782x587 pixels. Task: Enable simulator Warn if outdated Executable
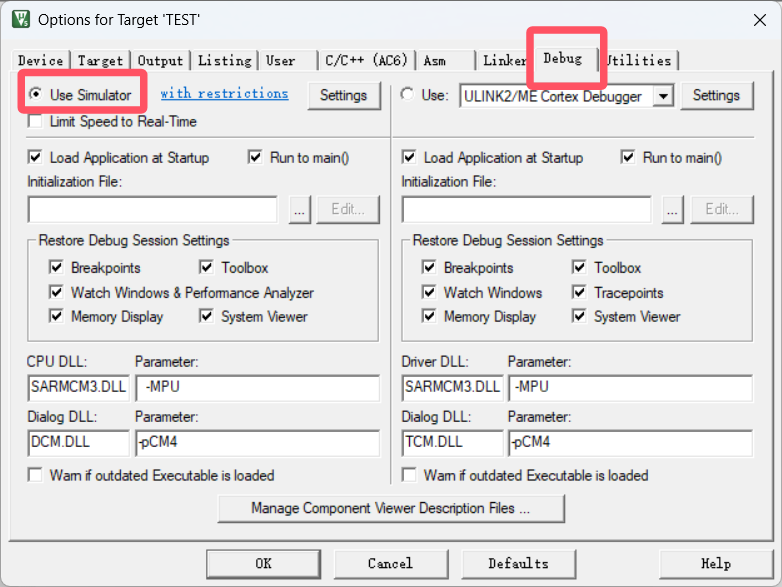35,475
